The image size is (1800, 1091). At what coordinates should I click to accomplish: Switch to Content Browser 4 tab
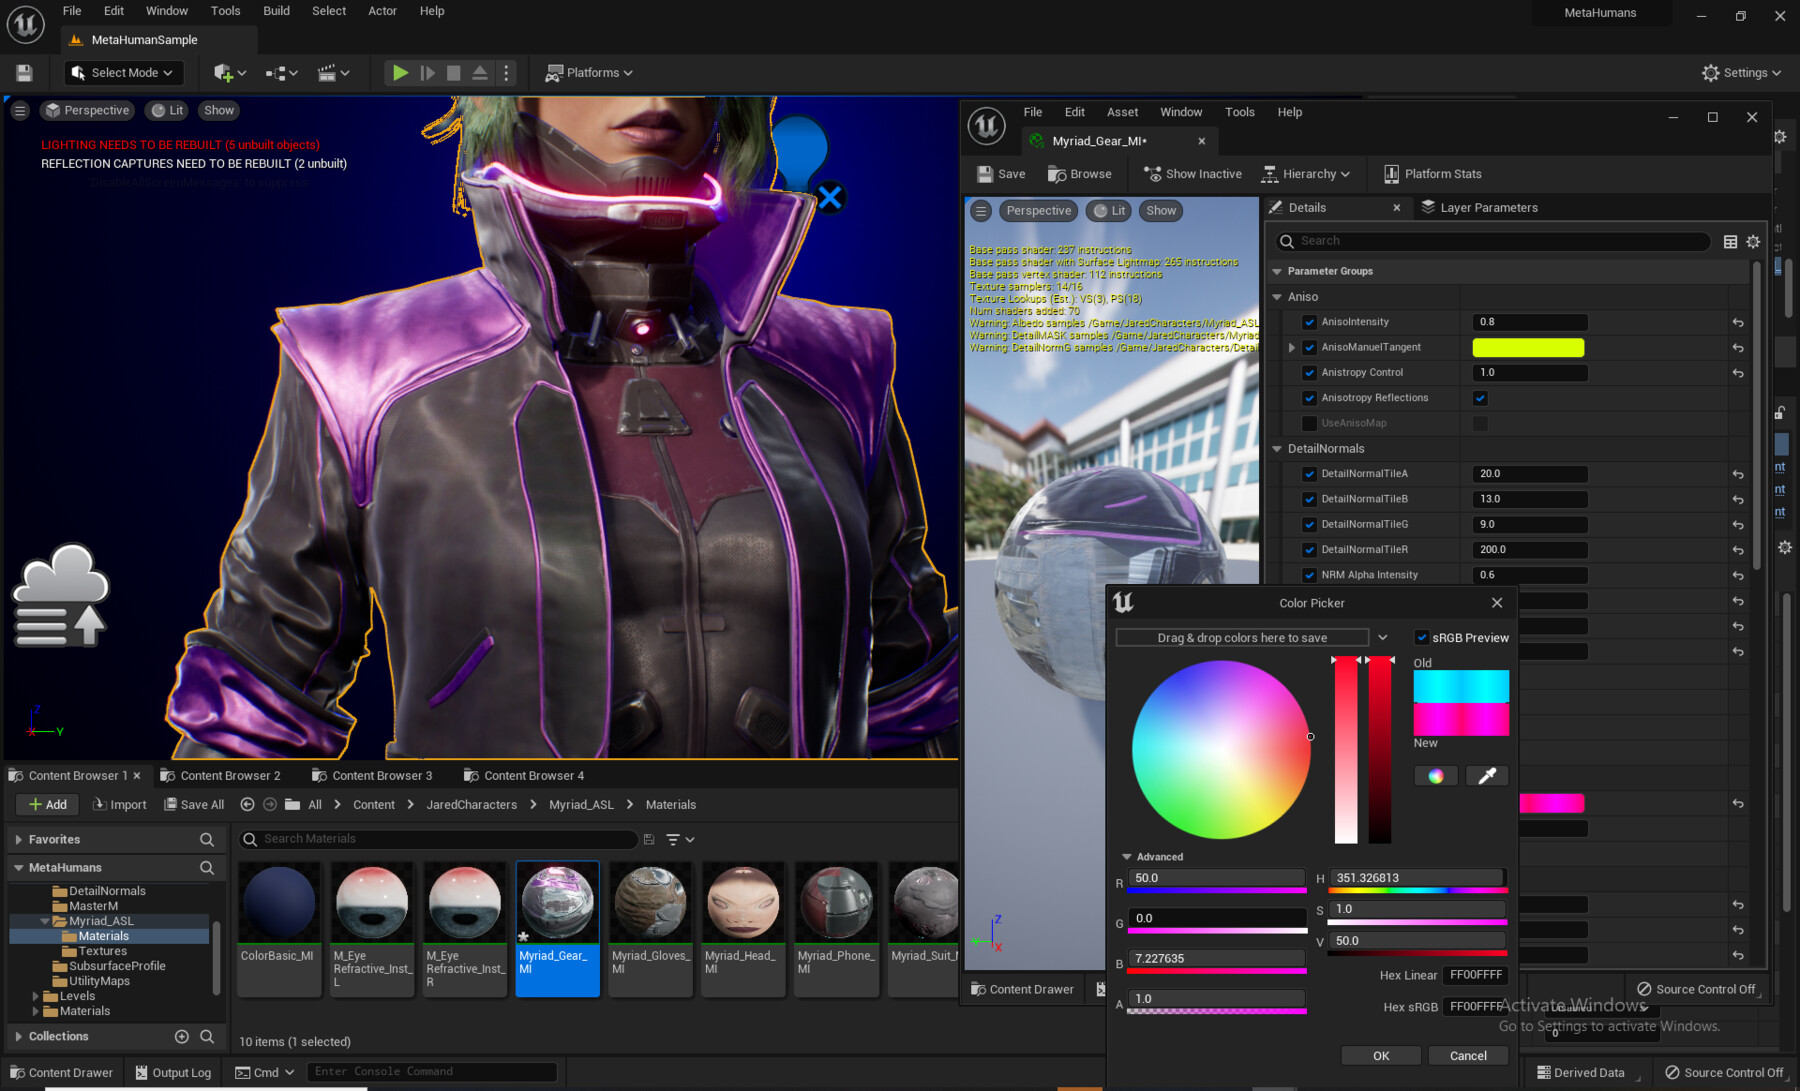tap(525, 776)
